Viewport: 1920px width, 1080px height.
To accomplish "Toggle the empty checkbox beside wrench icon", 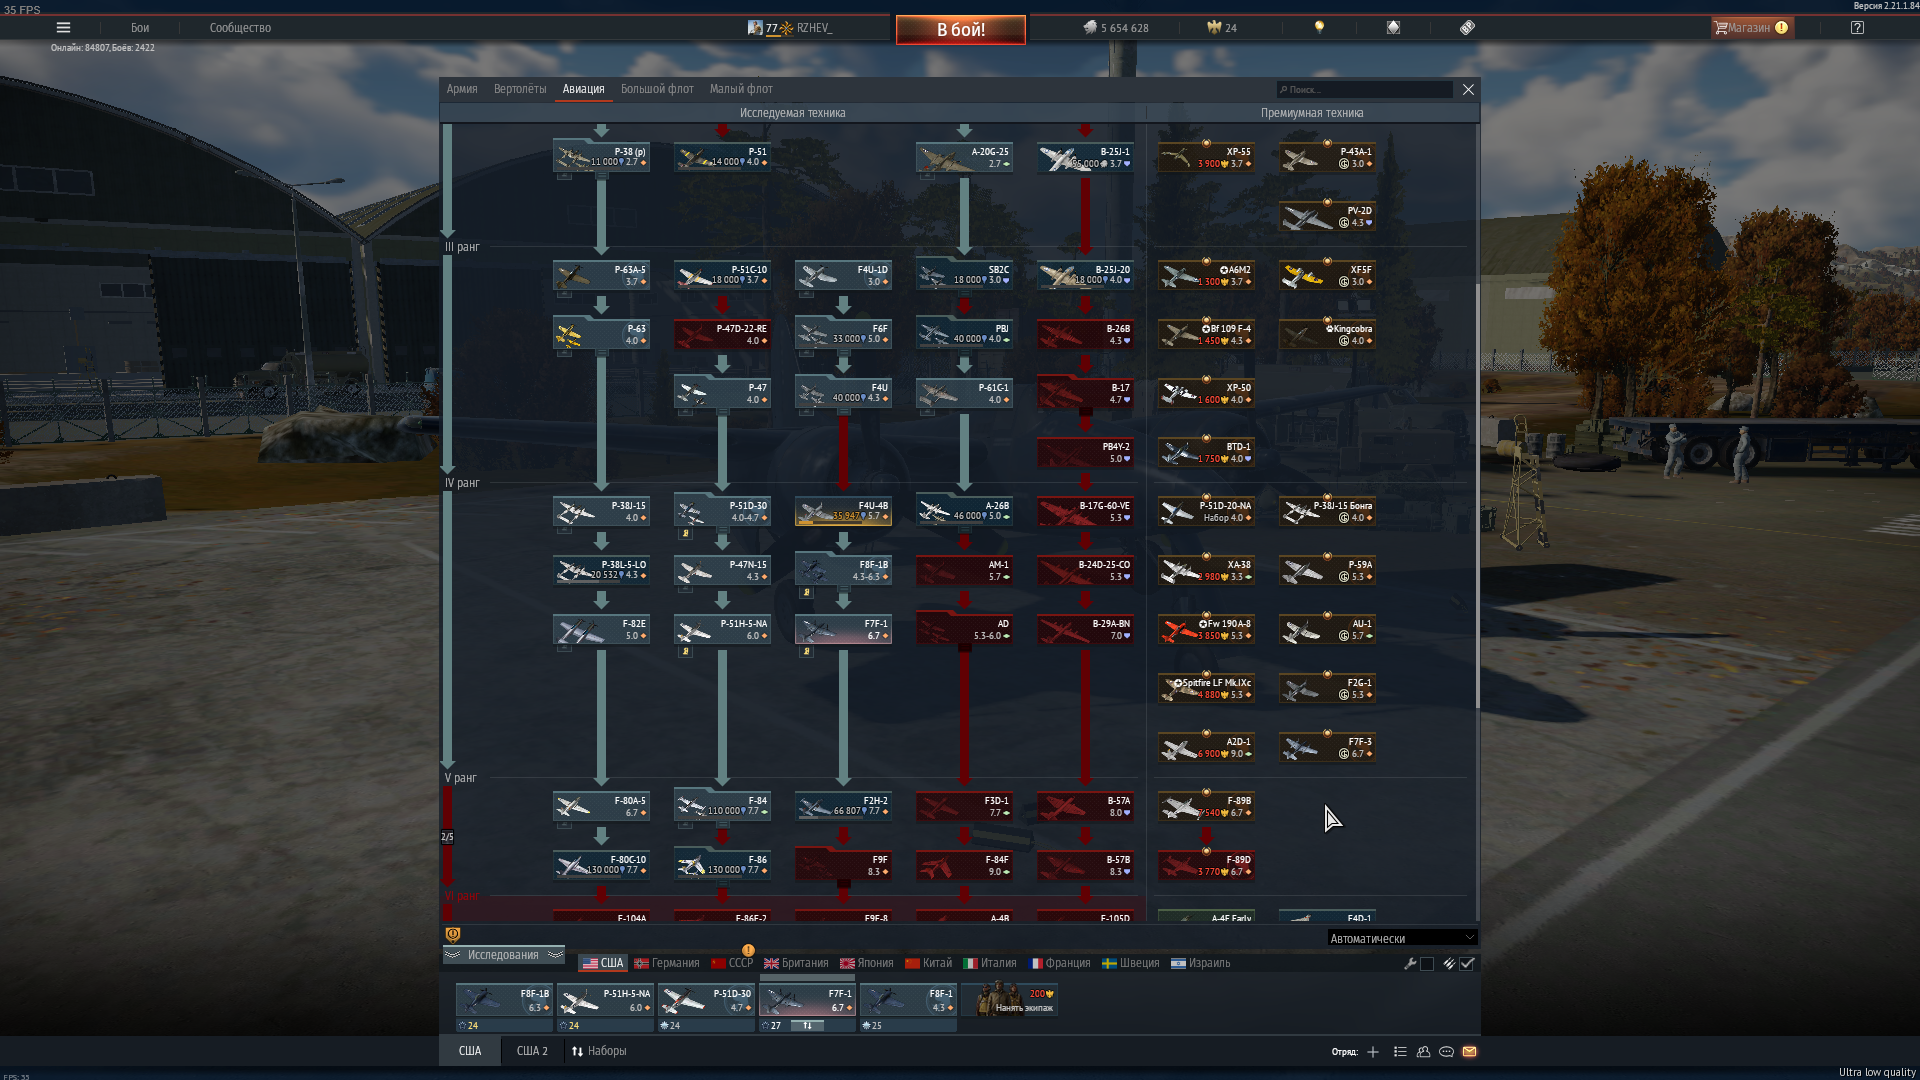I will click(1427, 964).
